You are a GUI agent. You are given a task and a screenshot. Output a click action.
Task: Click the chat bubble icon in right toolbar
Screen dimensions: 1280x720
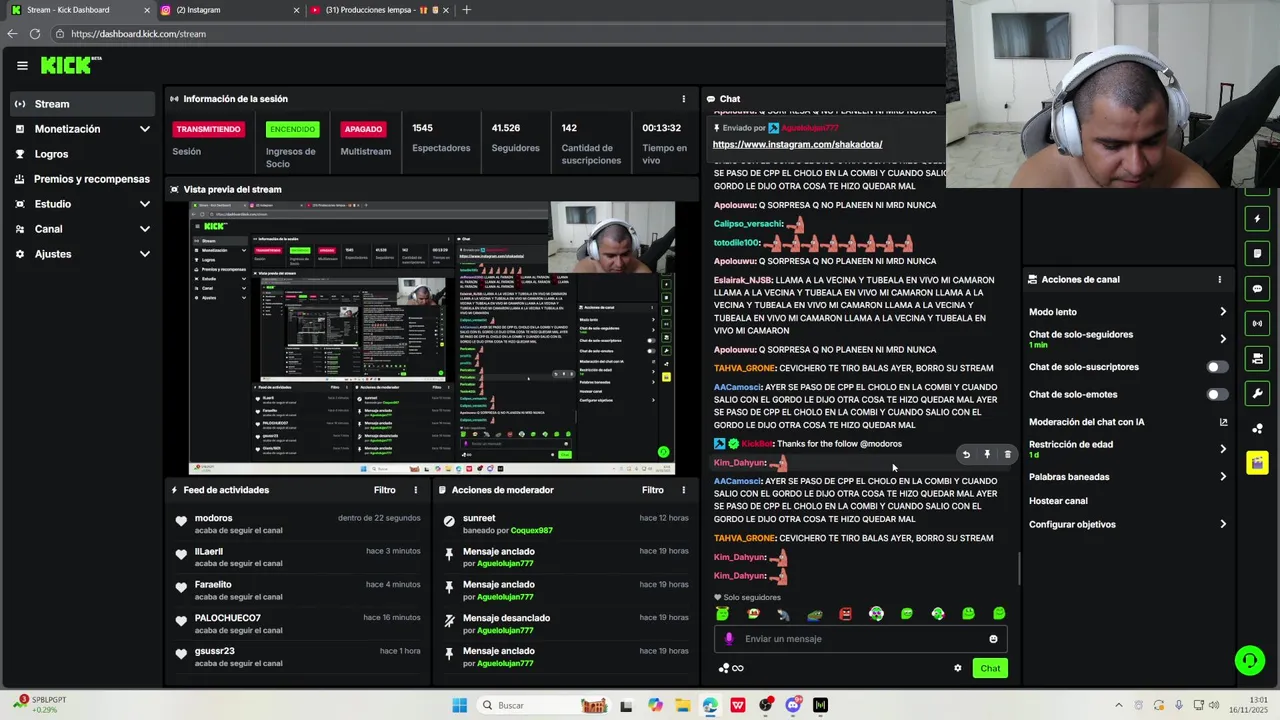(x=1257, y=289)
